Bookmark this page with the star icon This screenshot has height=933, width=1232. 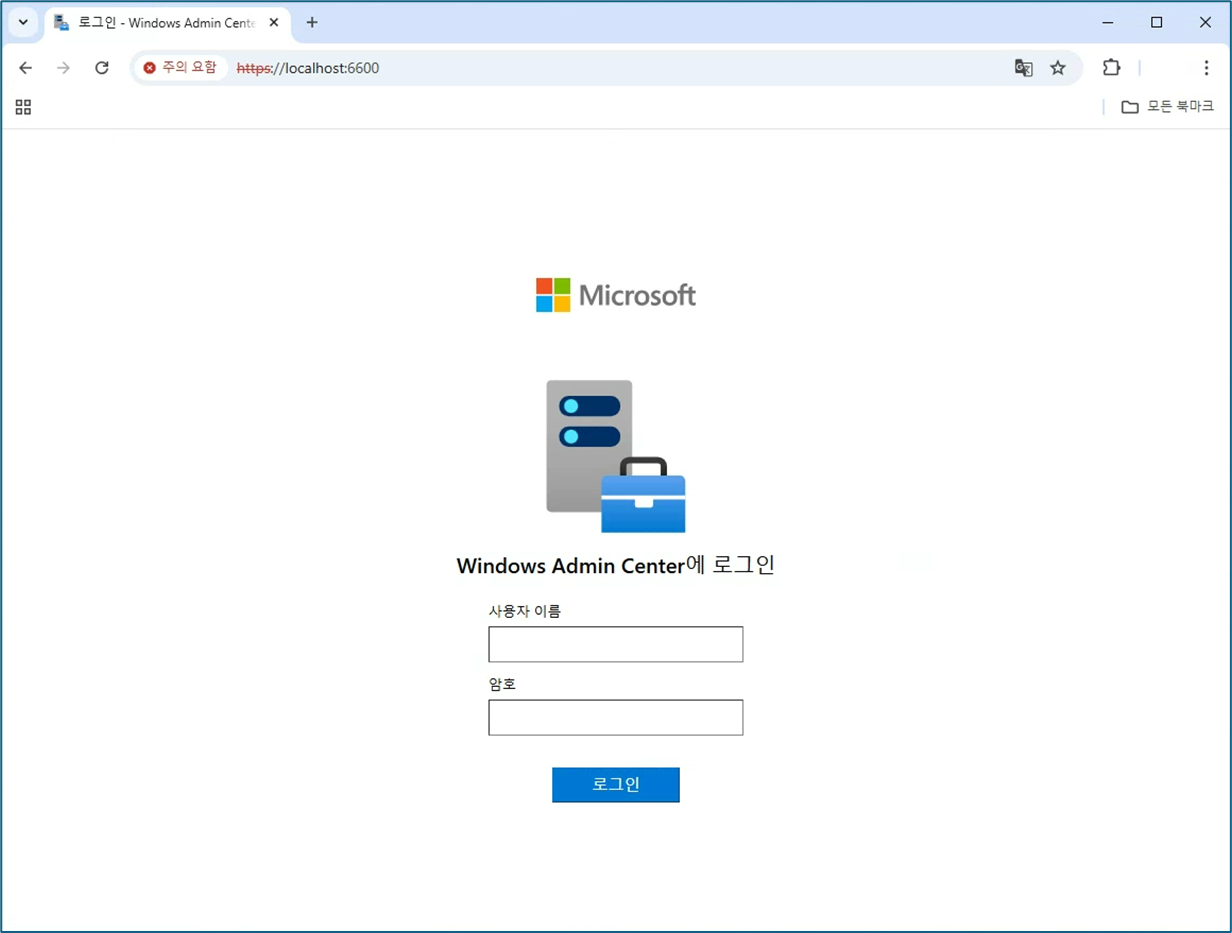click(1057, 68)
